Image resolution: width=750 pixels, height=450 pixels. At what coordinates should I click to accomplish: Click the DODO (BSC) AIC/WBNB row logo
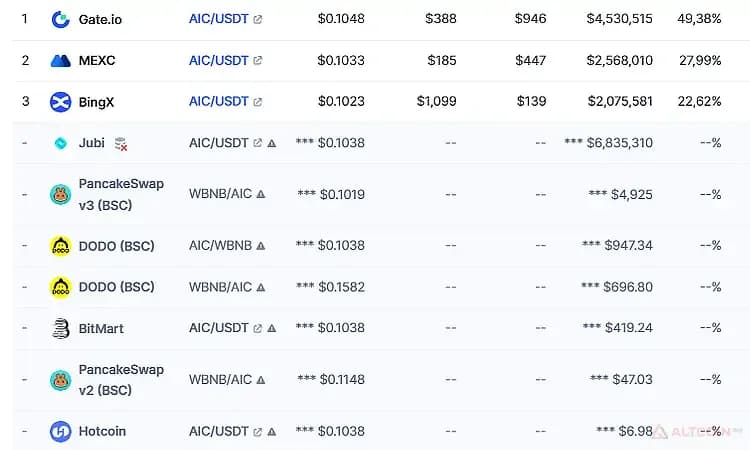click(60, 246)
